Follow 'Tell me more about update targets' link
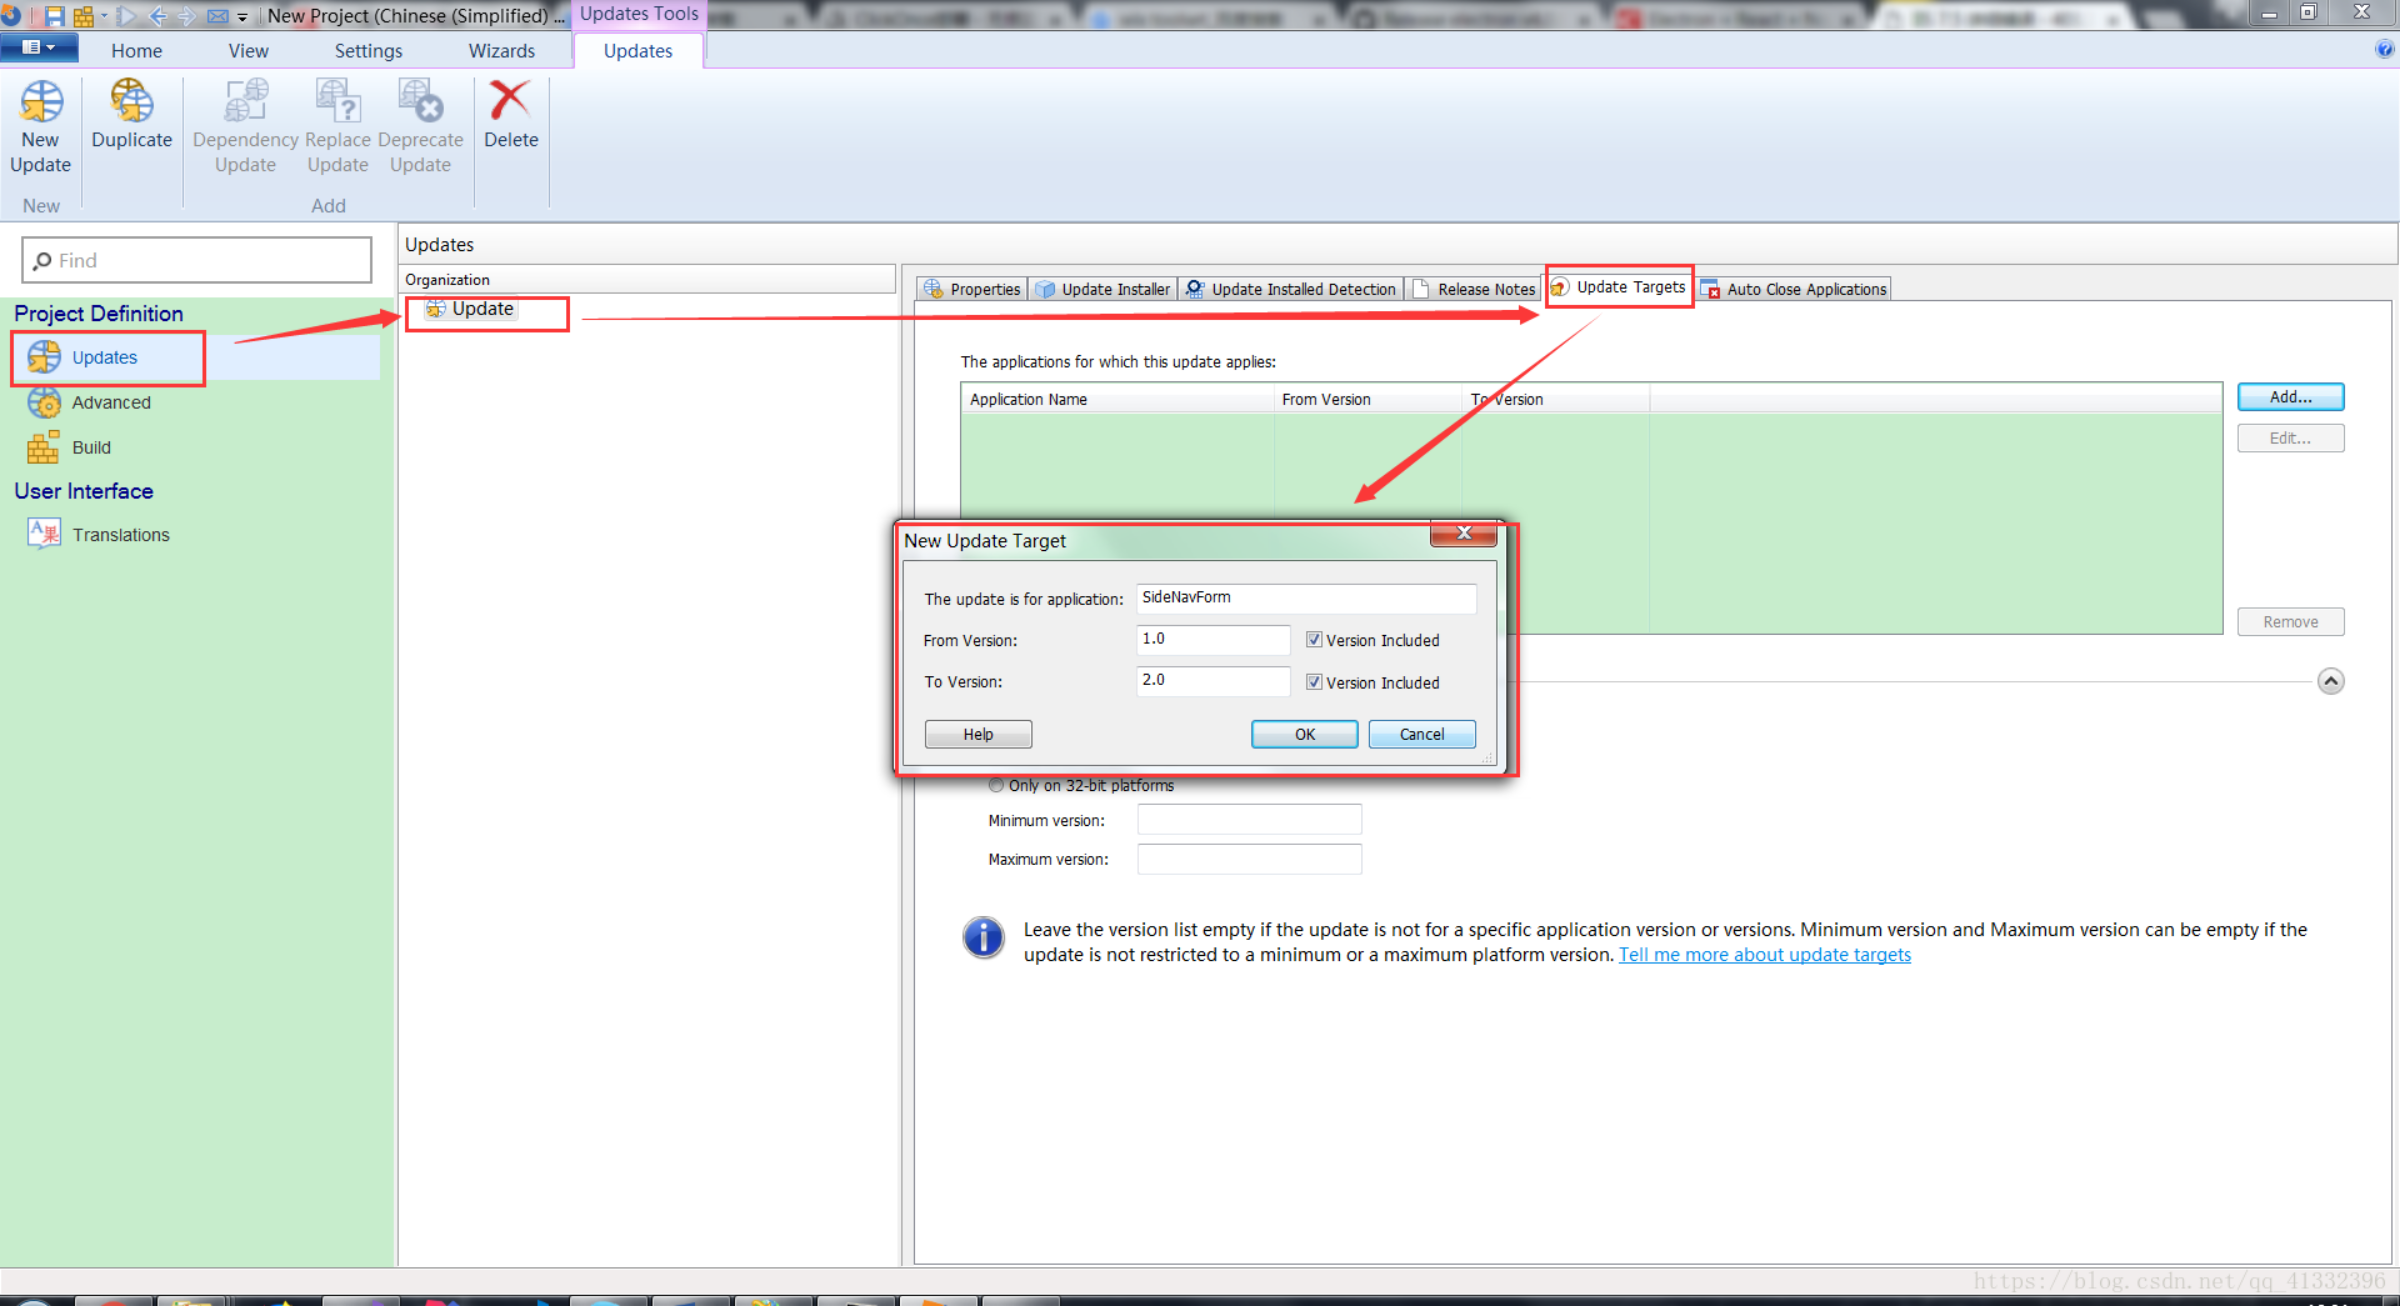2400x1307 pixels. (1764, 954)
